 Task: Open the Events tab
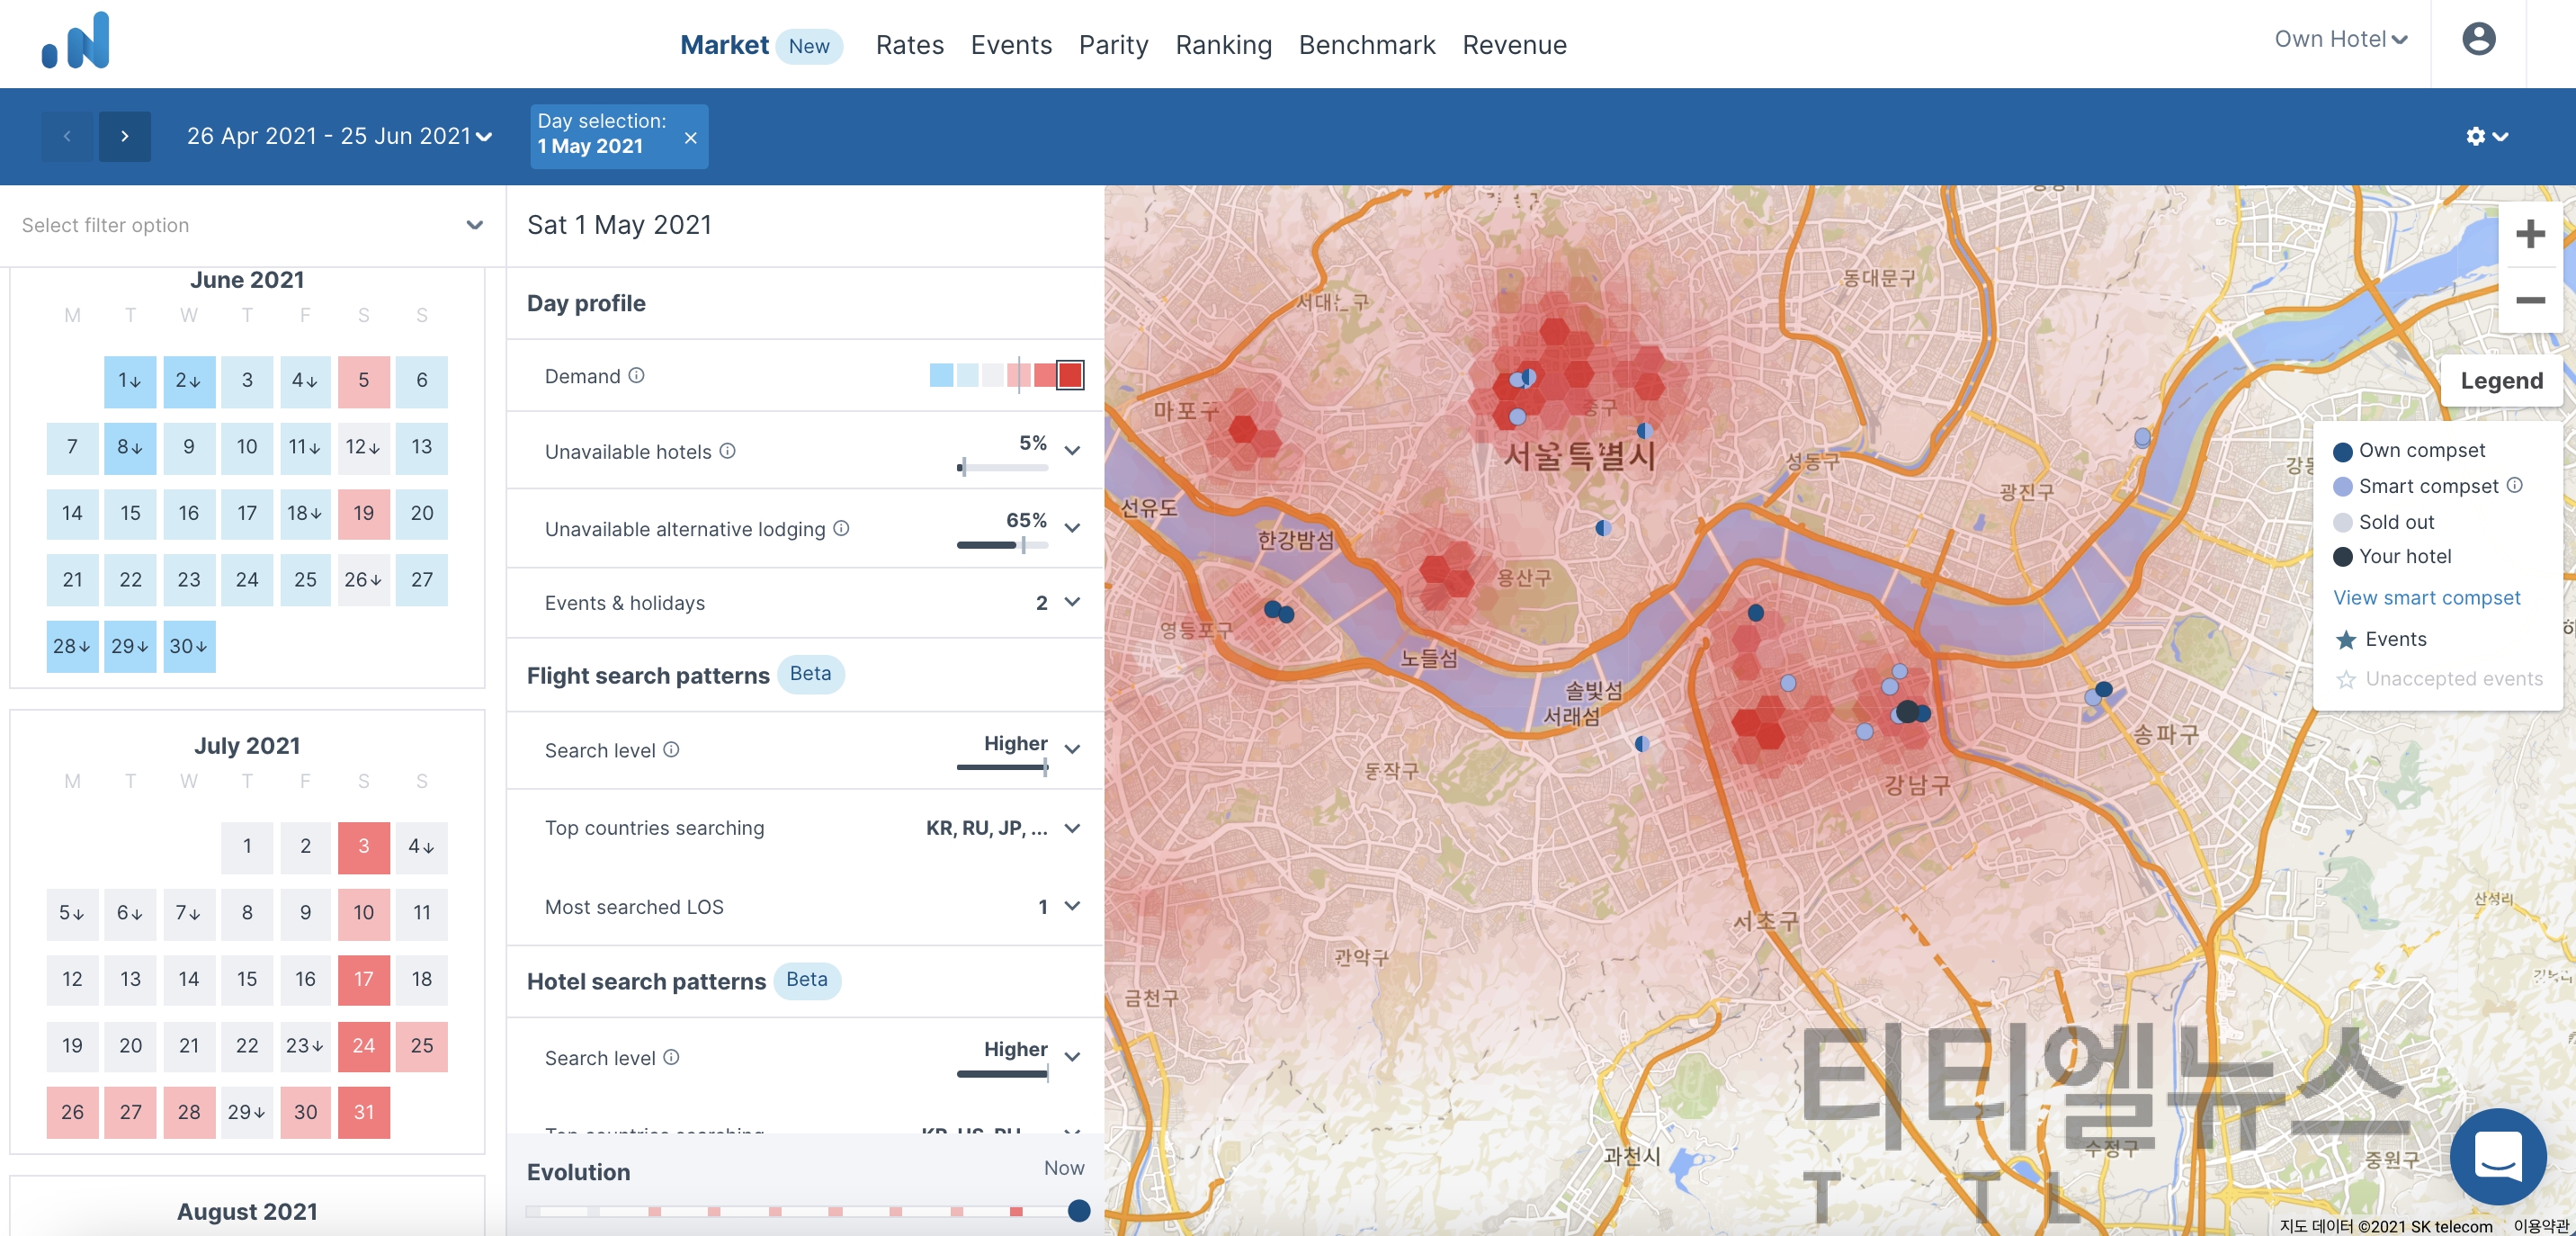click(1011, 45)
